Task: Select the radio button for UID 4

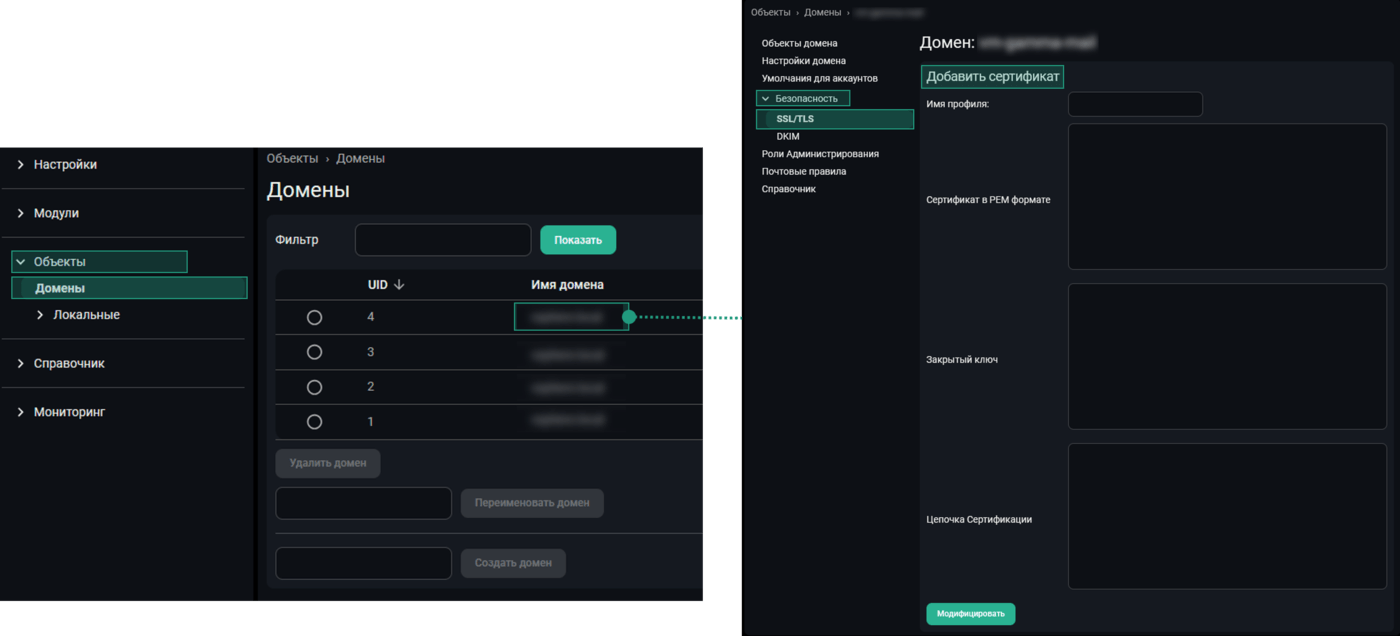Action: [314, 317]
